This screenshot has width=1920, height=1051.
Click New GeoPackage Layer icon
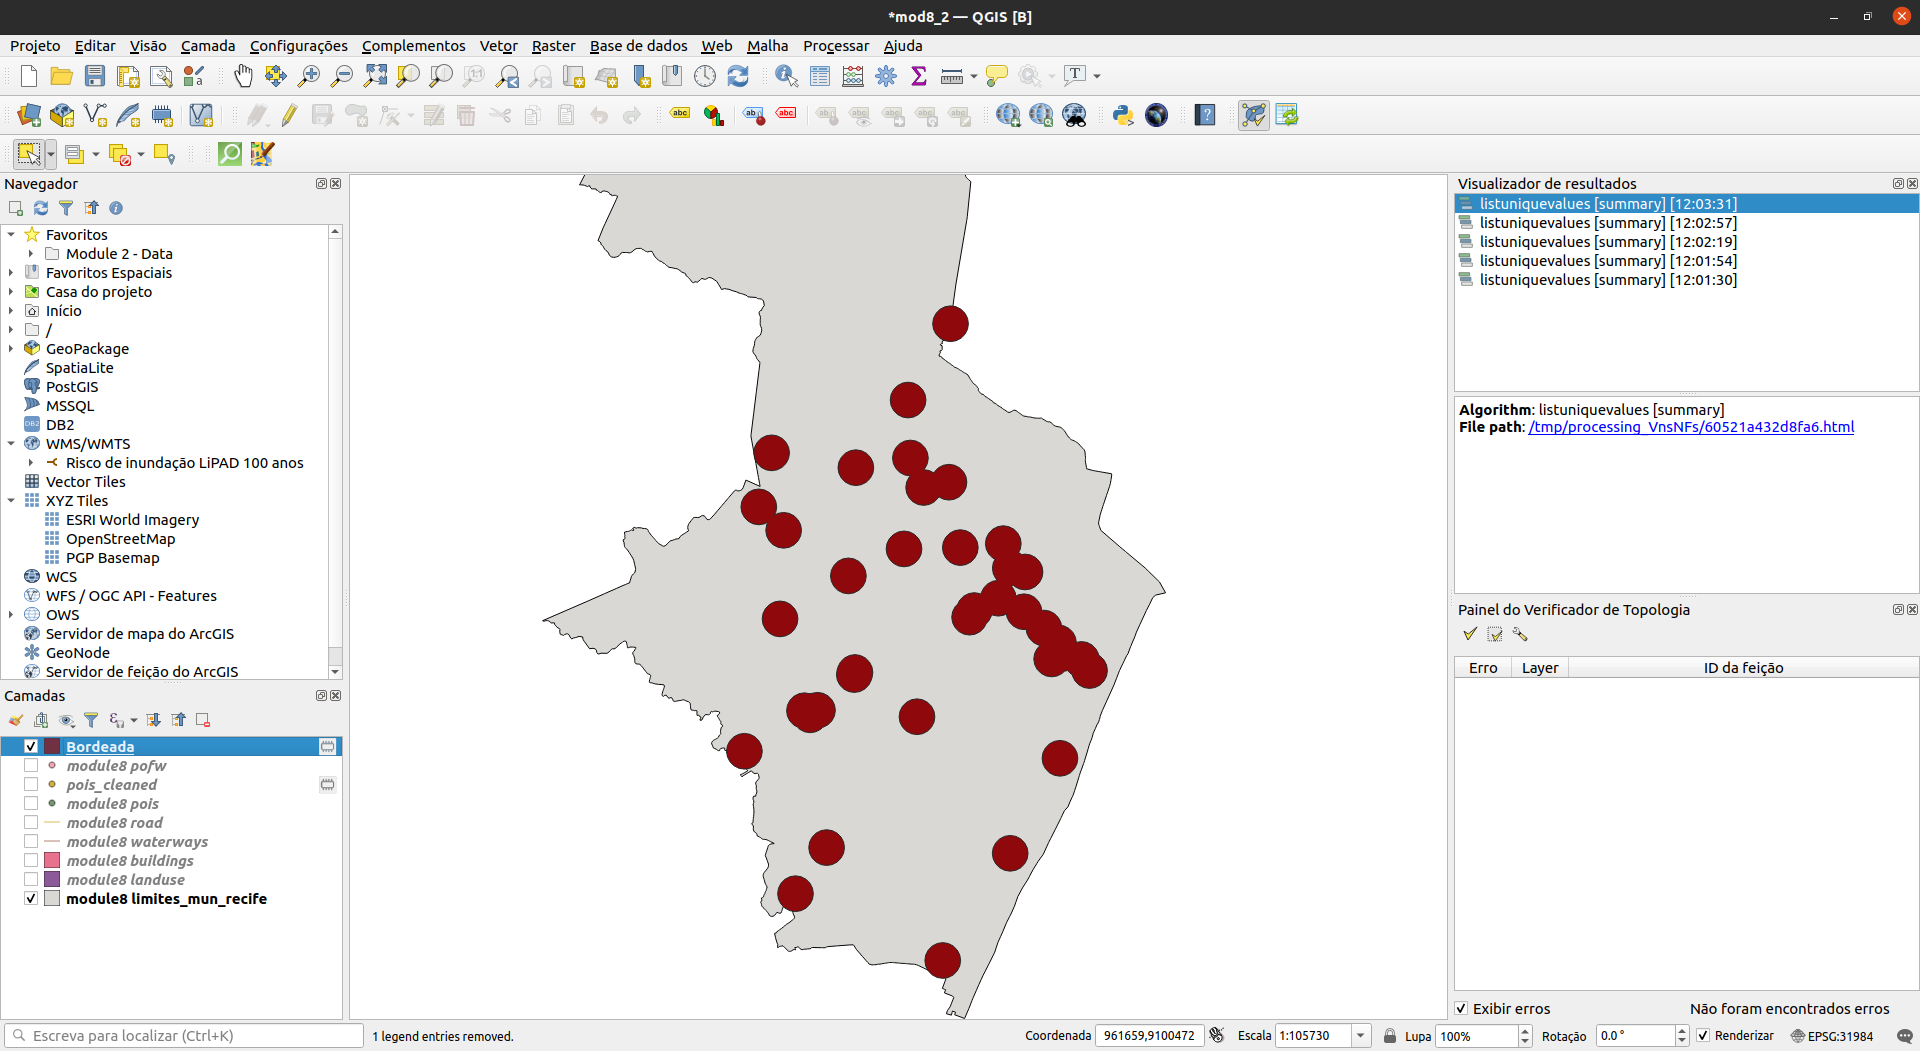click(x=62, y=115)
